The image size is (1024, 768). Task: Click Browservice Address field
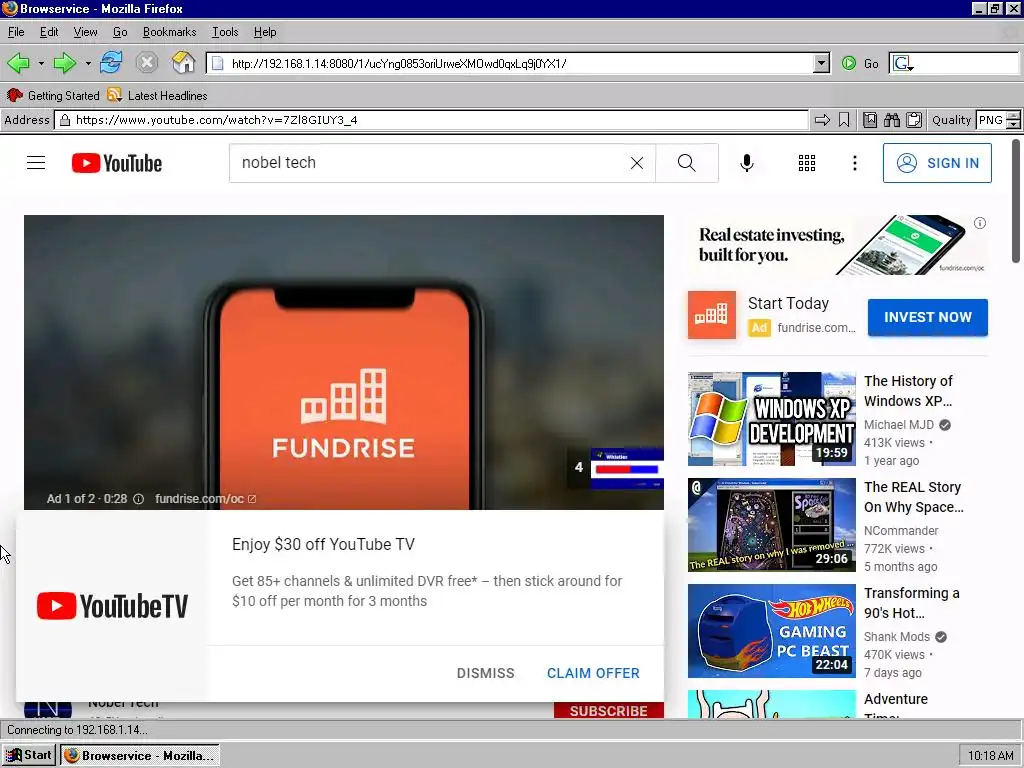click(431, 120)
